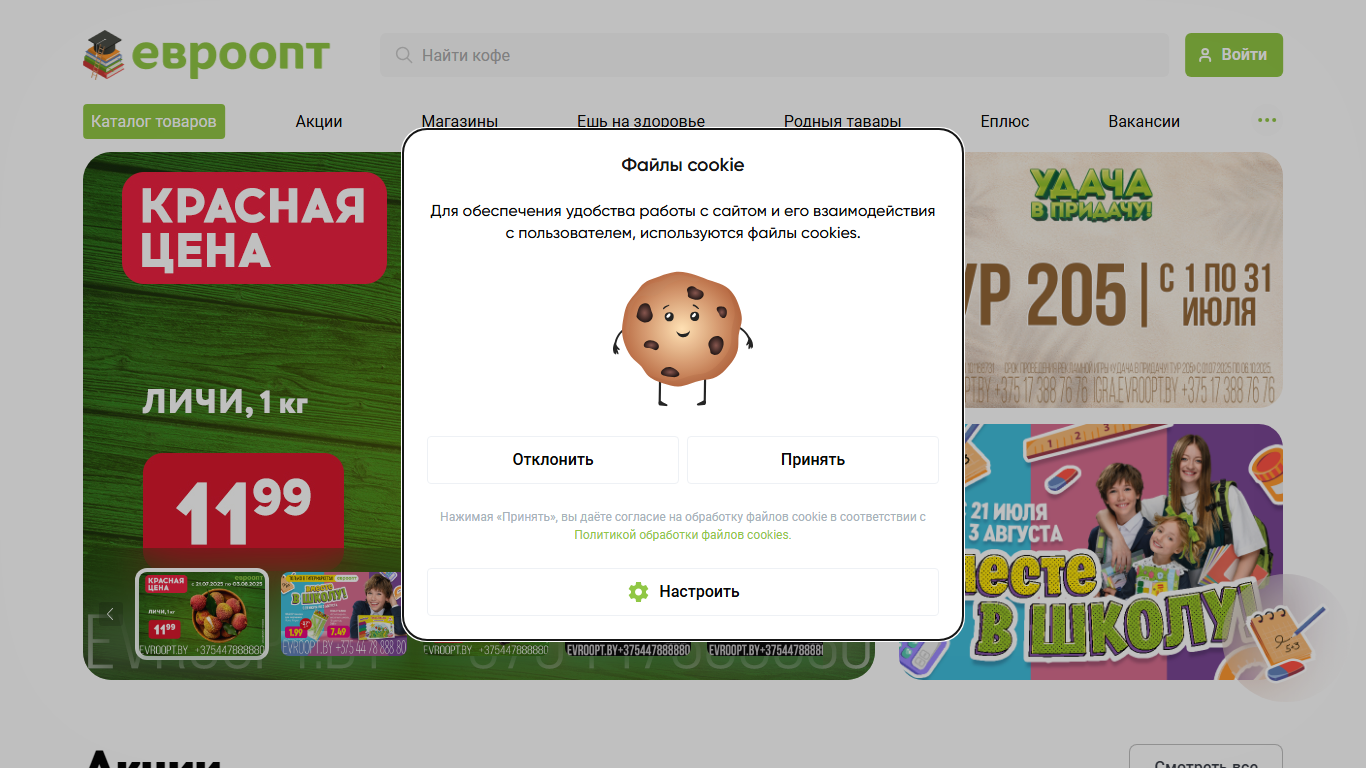Accept cookies with the Принять button
Screen dimensions: 1366x768
click(813, 460)
